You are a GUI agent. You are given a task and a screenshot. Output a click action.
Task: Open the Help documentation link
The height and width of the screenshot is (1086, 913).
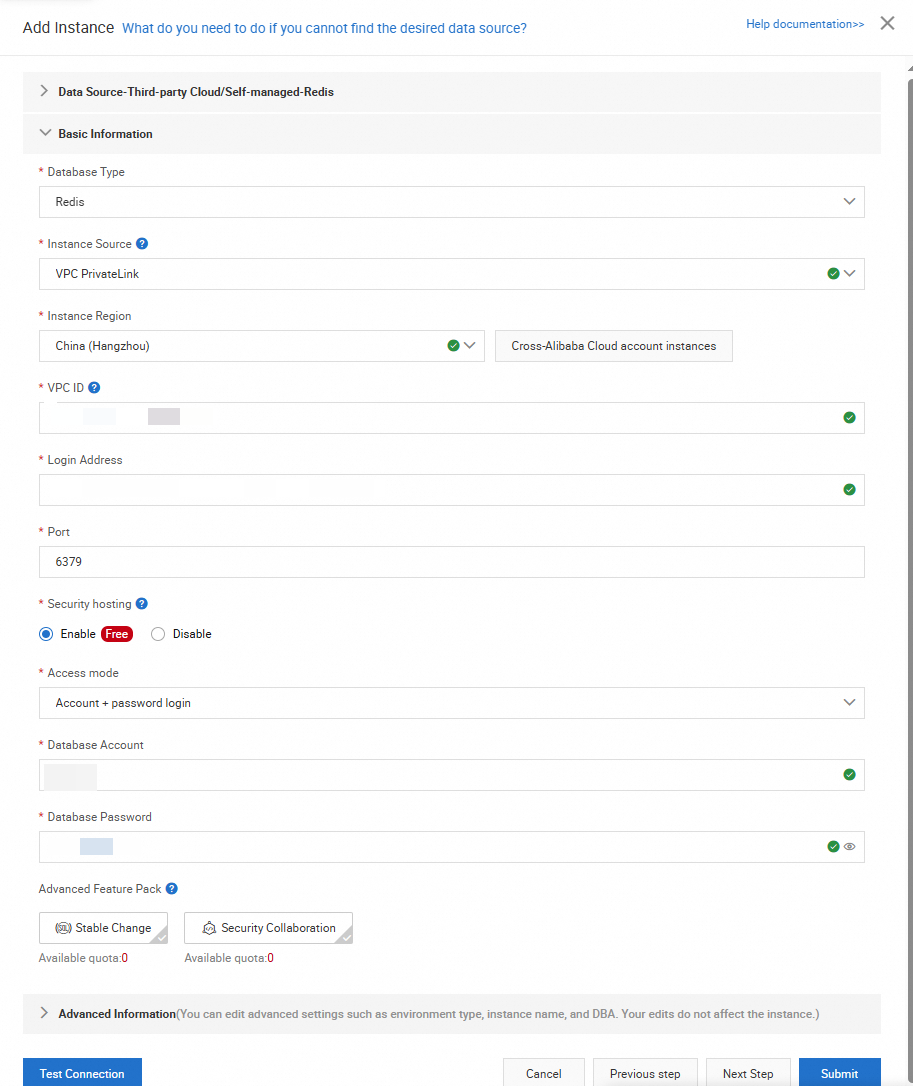point(805,24)
